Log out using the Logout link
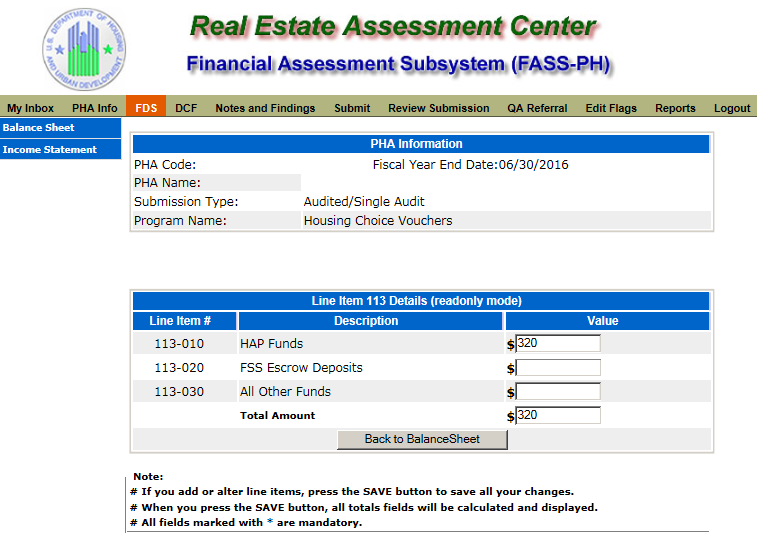Screen dimensions: 757x540 (732, 108)
